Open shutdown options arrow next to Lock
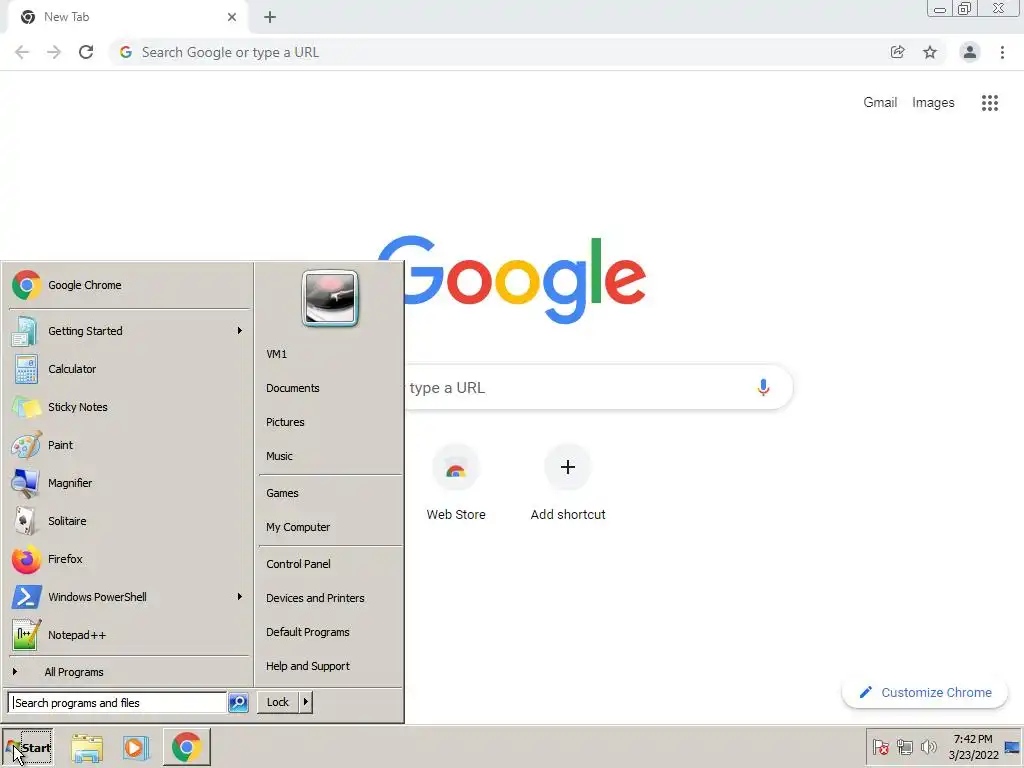This screenshot has width=1024, height=768. pos(306,702)
